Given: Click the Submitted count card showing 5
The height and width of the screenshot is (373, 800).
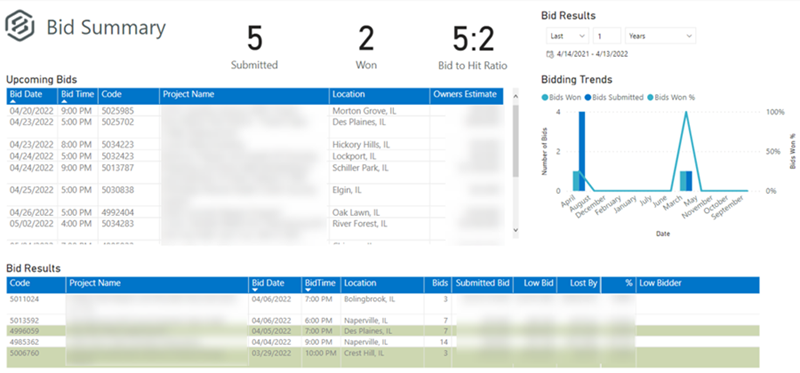Looking at the screenshot, I should [254, 48].
